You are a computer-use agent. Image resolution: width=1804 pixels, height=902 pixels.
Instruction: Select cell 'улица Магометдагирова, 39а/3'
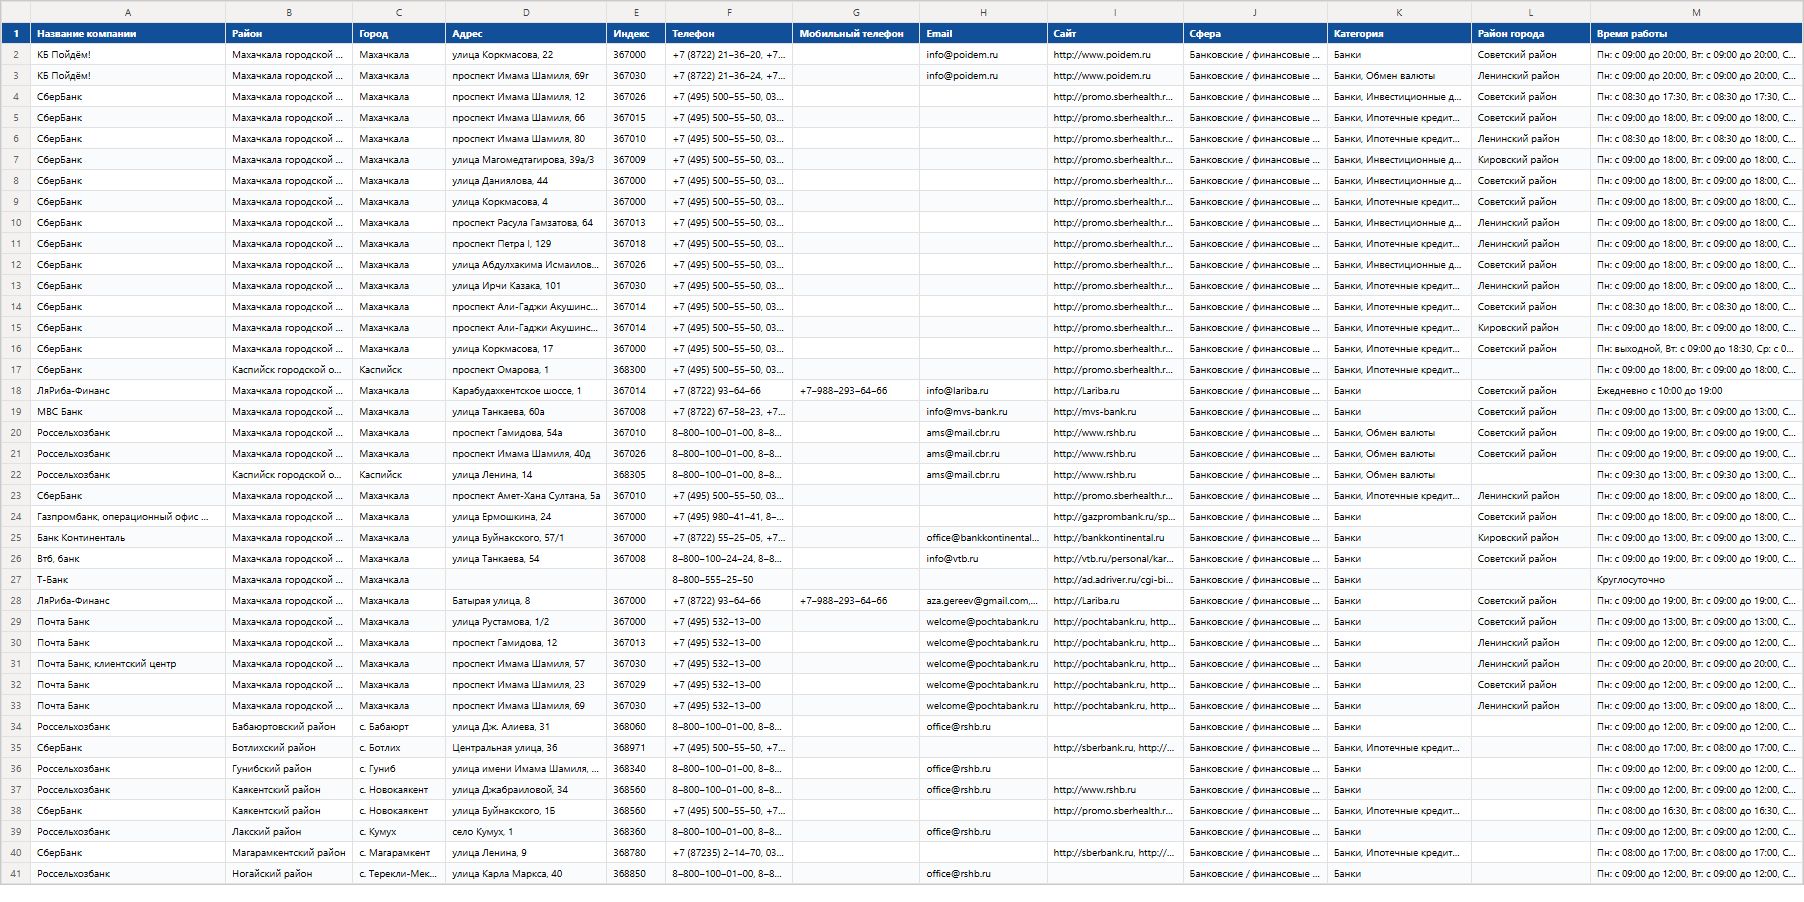(526, 160)
